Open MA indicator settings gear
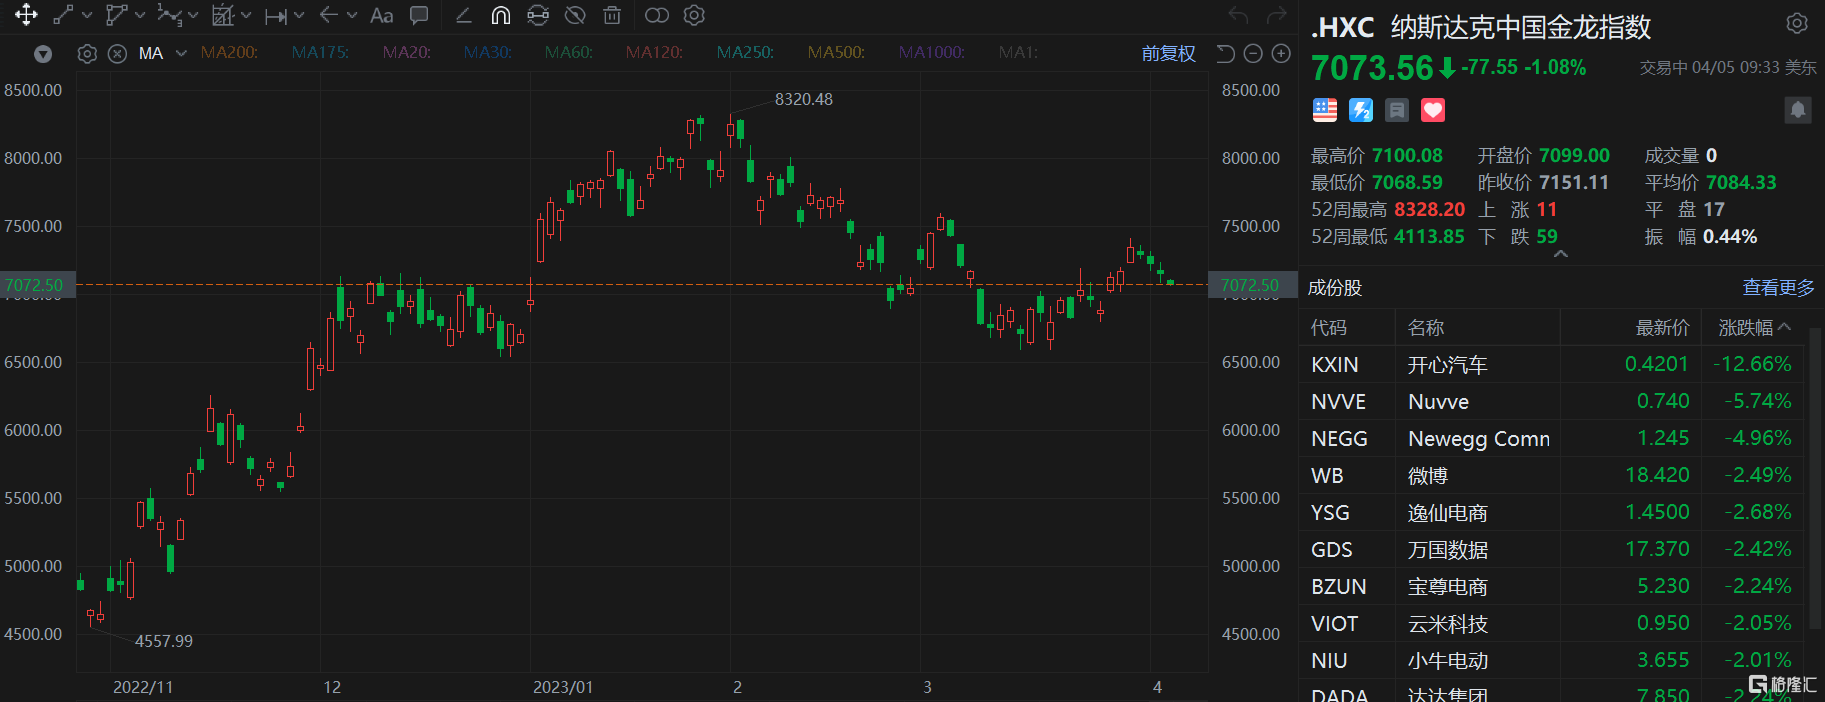The width and height of the screenshot is (1825, 702). point(87,53)
